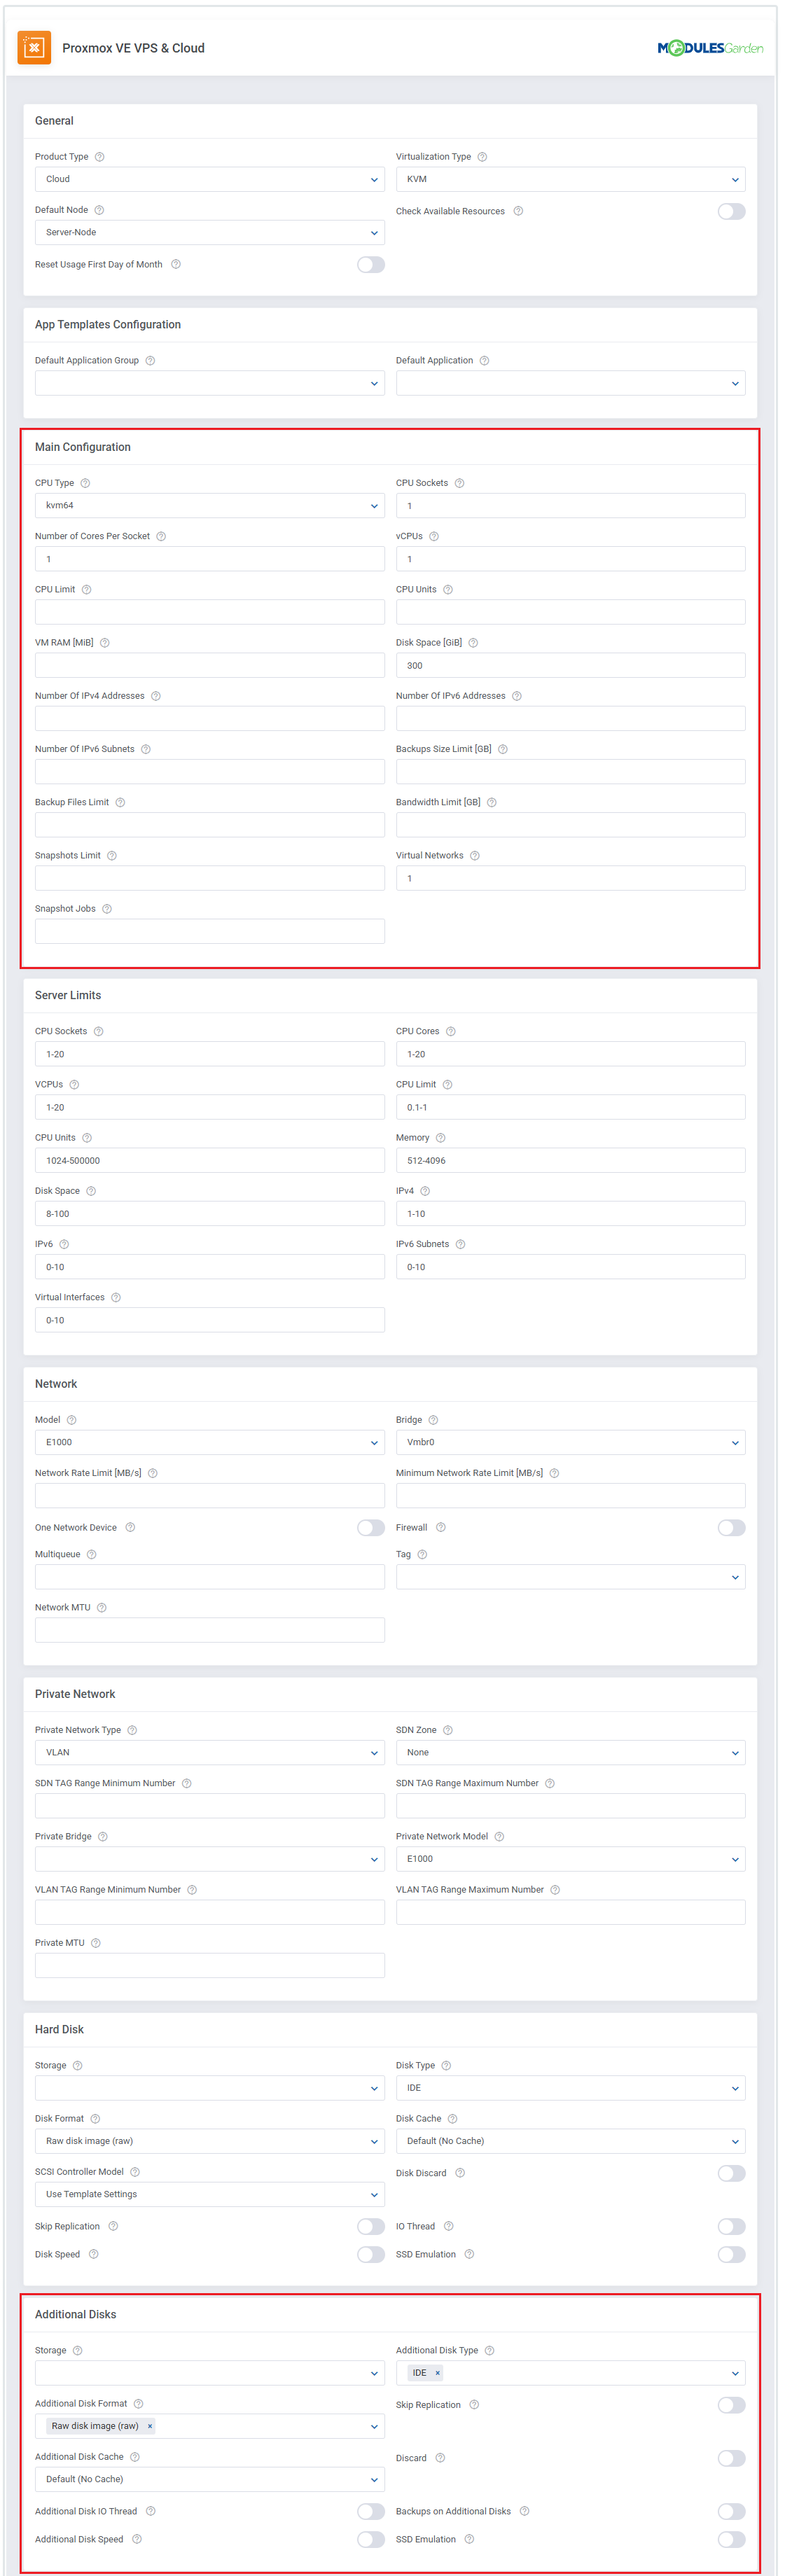Toggle Additional Disk IO Thread
785x2576 pixels.
371,2511
